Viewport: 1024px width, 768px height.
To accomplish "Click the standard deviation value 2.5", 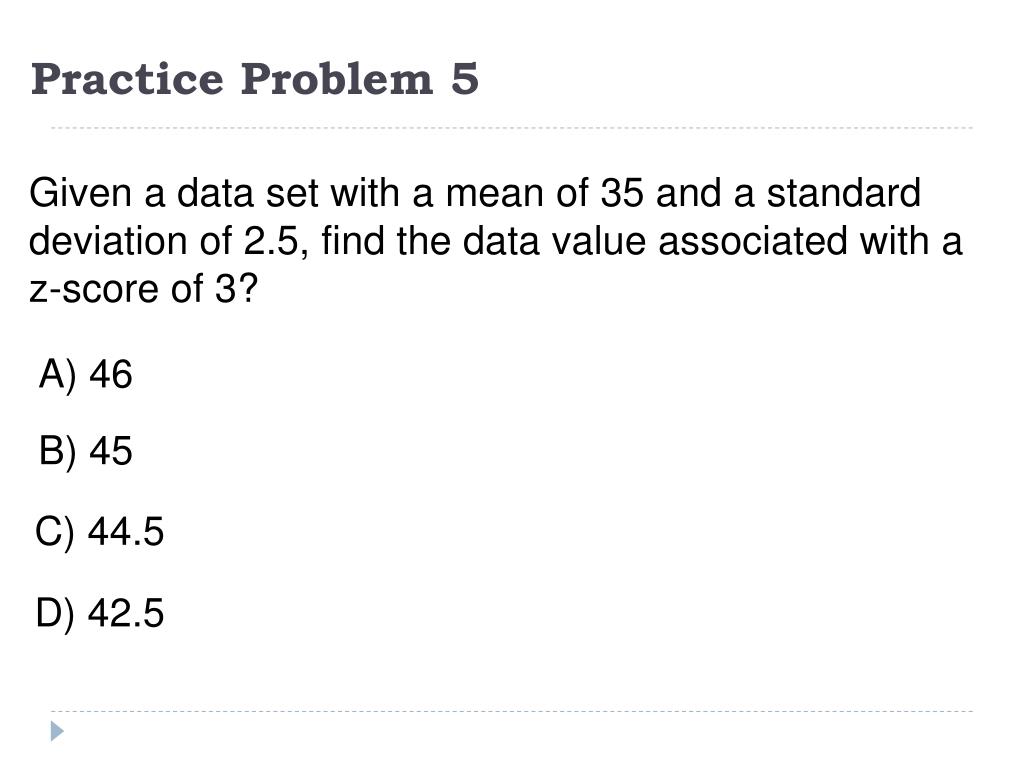I will point(270,241).
